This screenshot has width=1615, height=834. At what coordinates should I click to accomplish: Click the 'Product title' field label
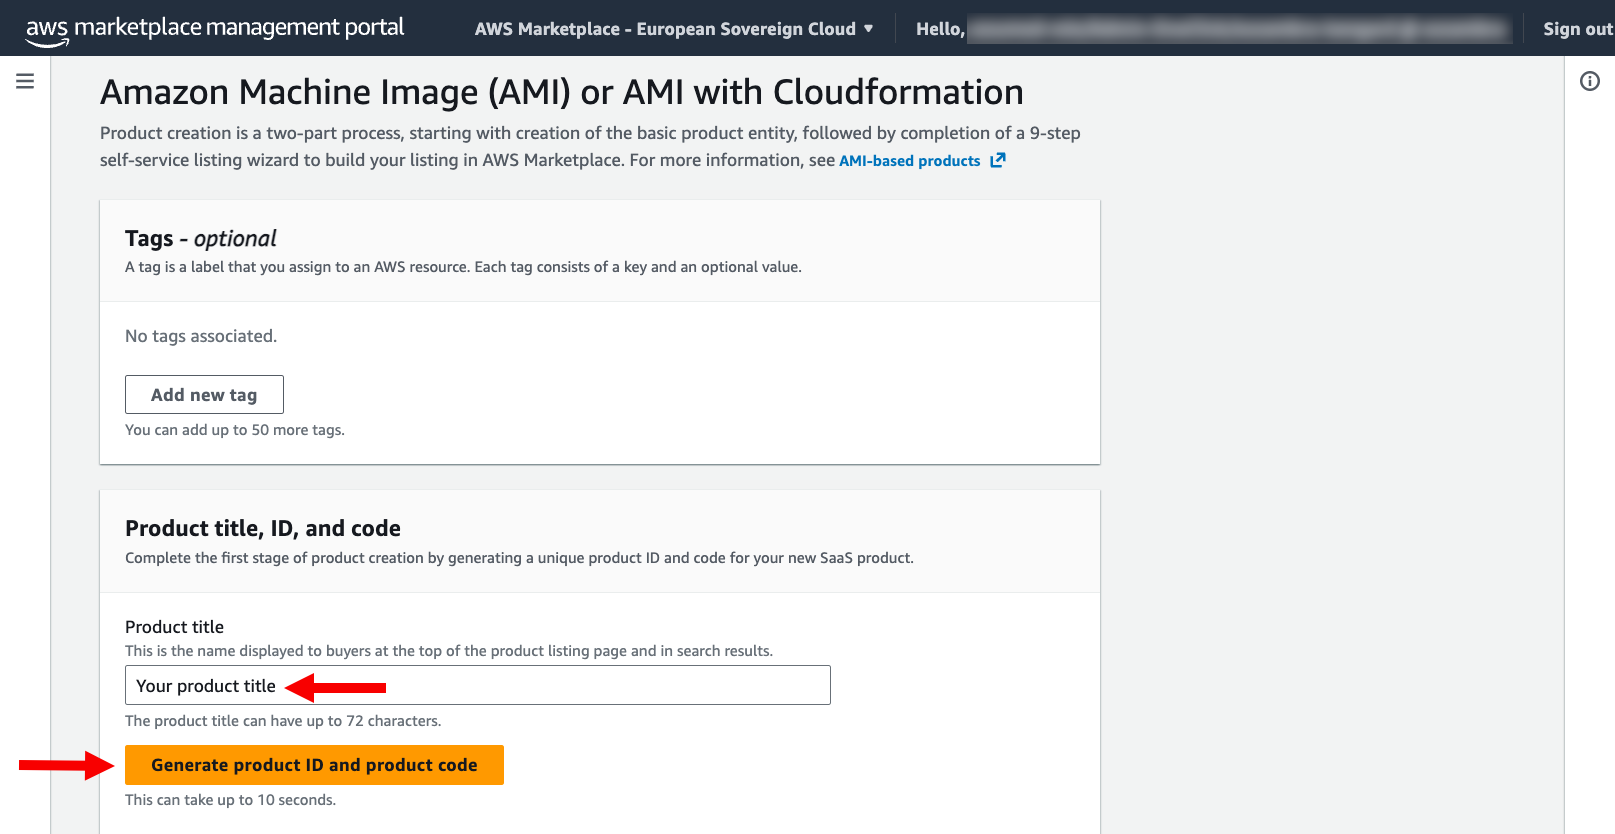[x=174, y=627]
